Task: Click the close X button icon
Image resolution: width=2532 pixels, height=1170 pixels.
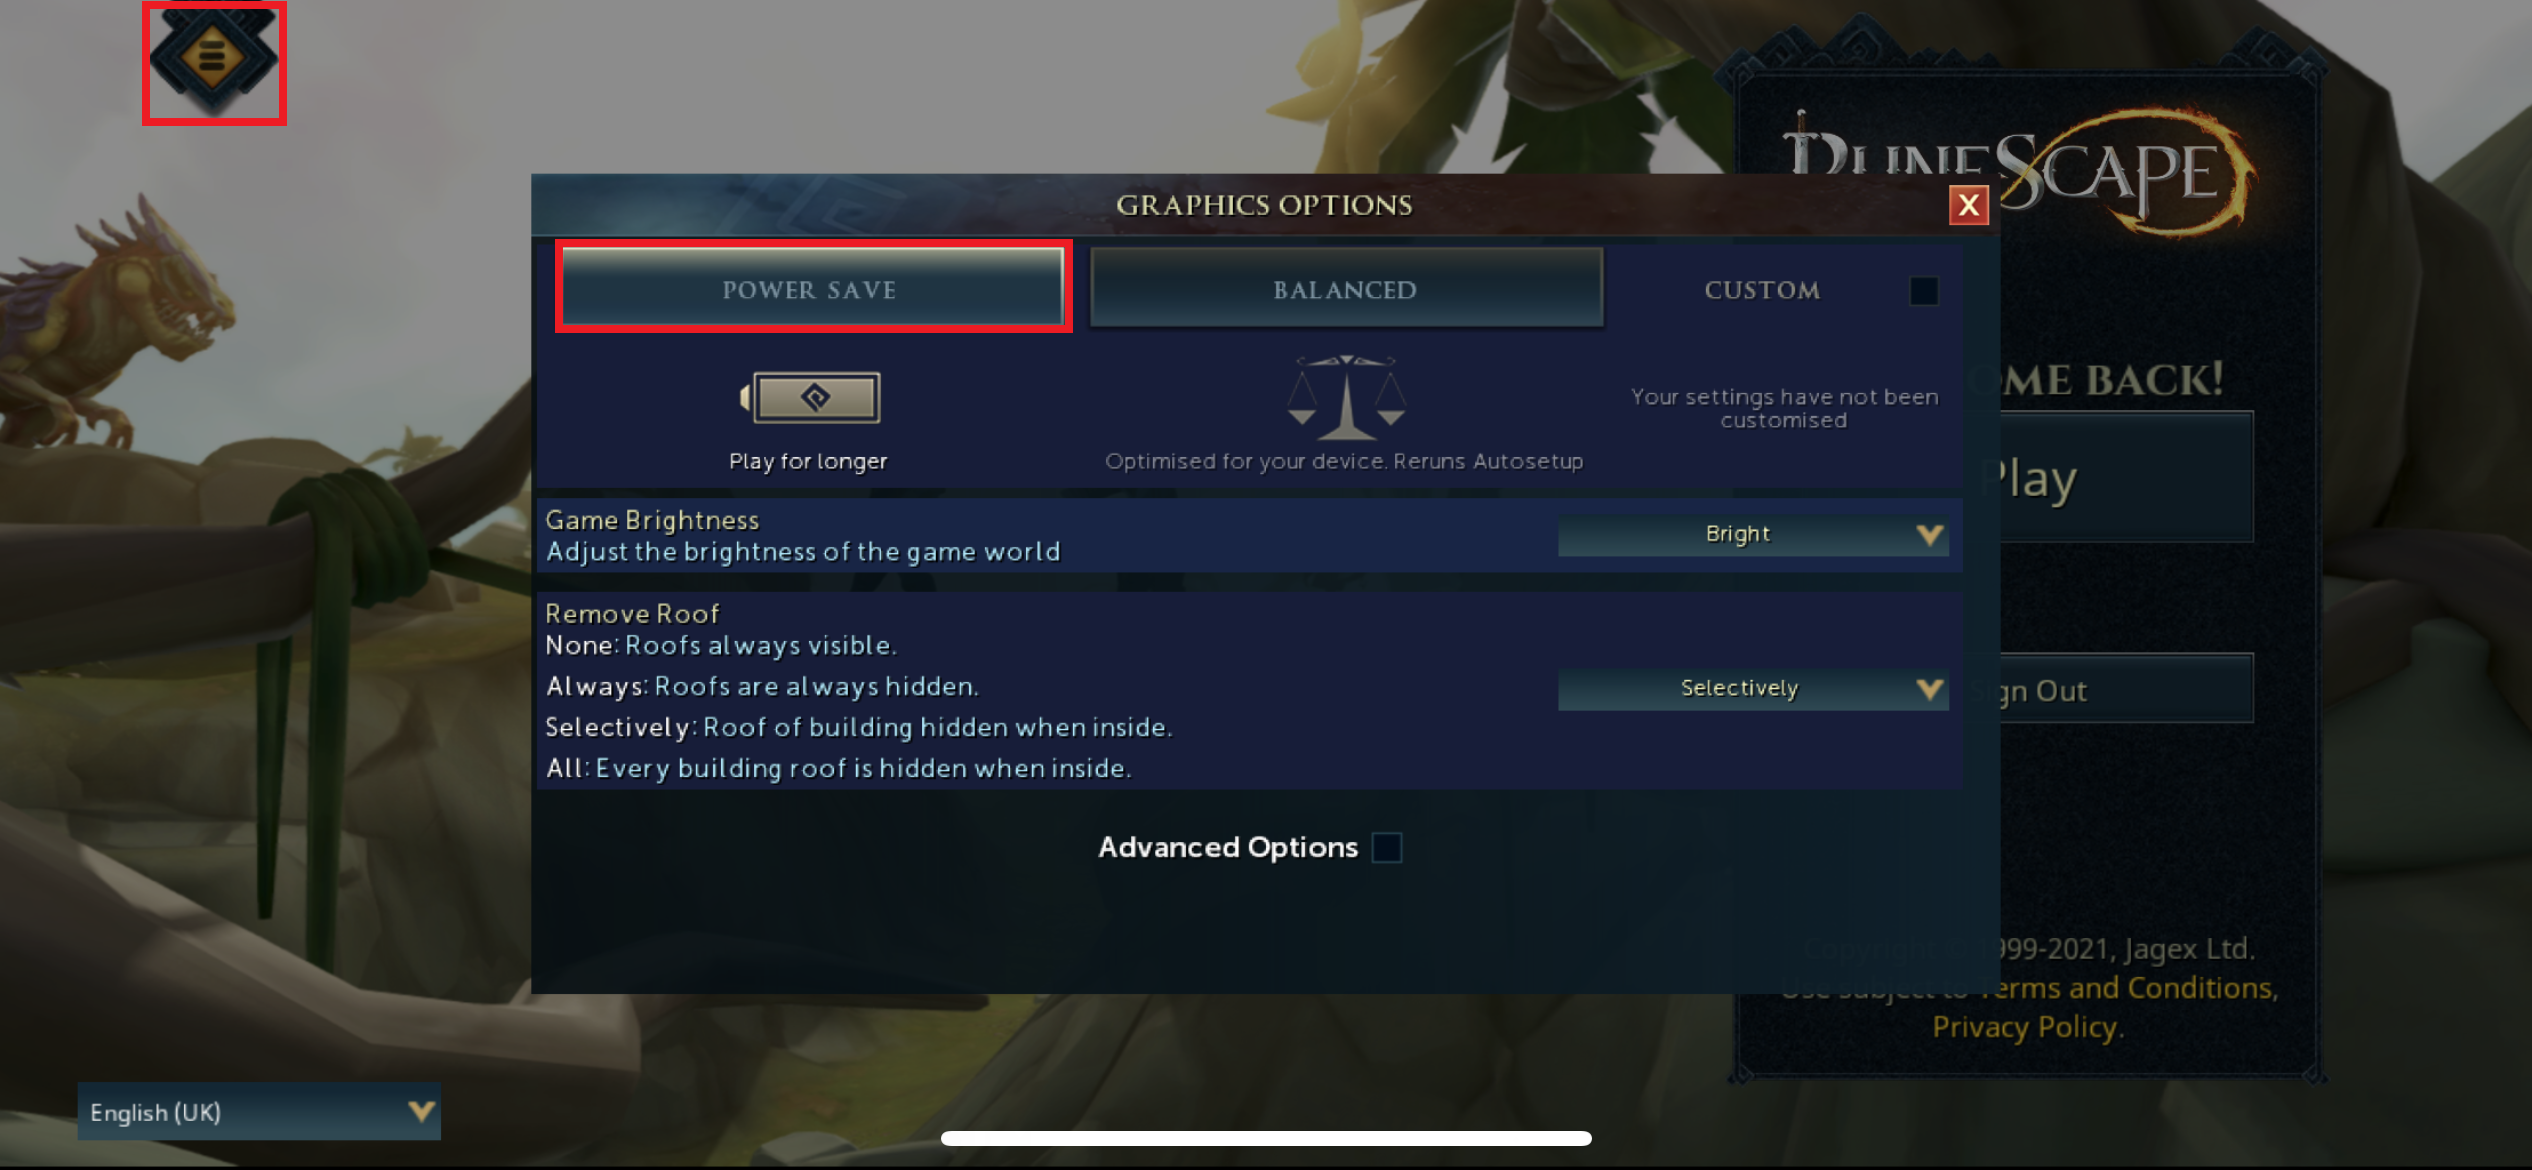Action: [1968, 205]
